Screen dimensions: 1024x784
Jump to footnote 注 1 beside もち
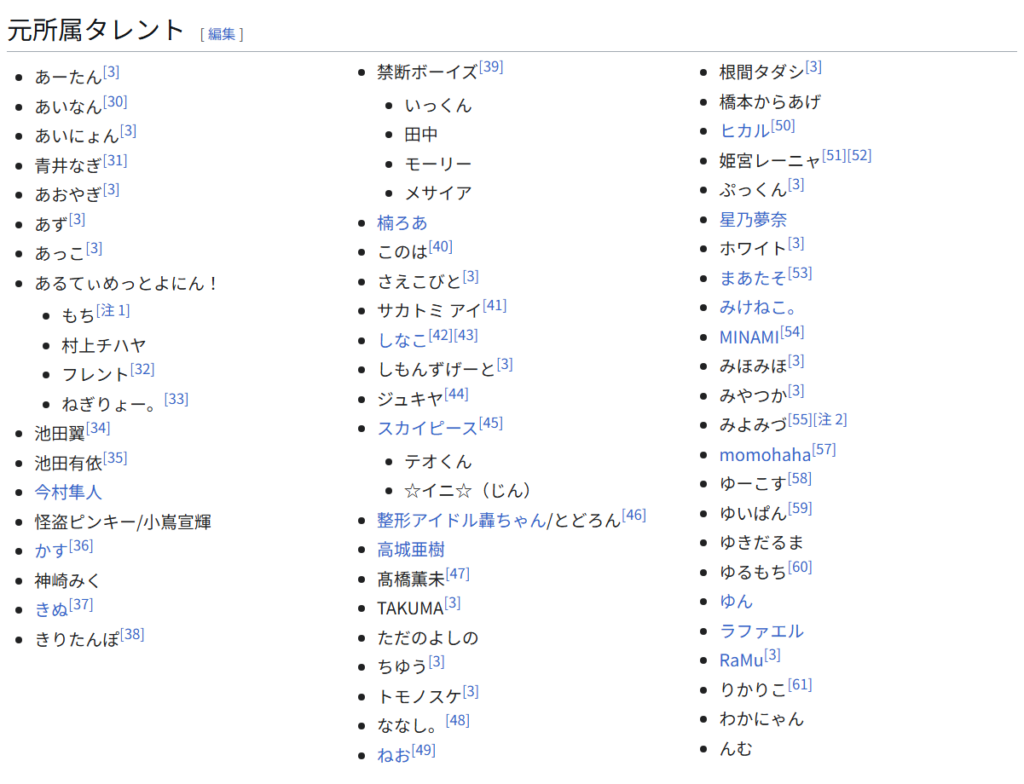tap(113, 311)
